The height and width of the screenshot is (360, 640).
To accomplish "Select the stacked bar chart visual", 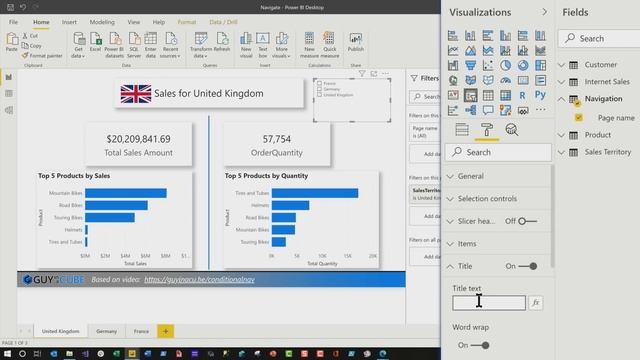I will (453, 36).
